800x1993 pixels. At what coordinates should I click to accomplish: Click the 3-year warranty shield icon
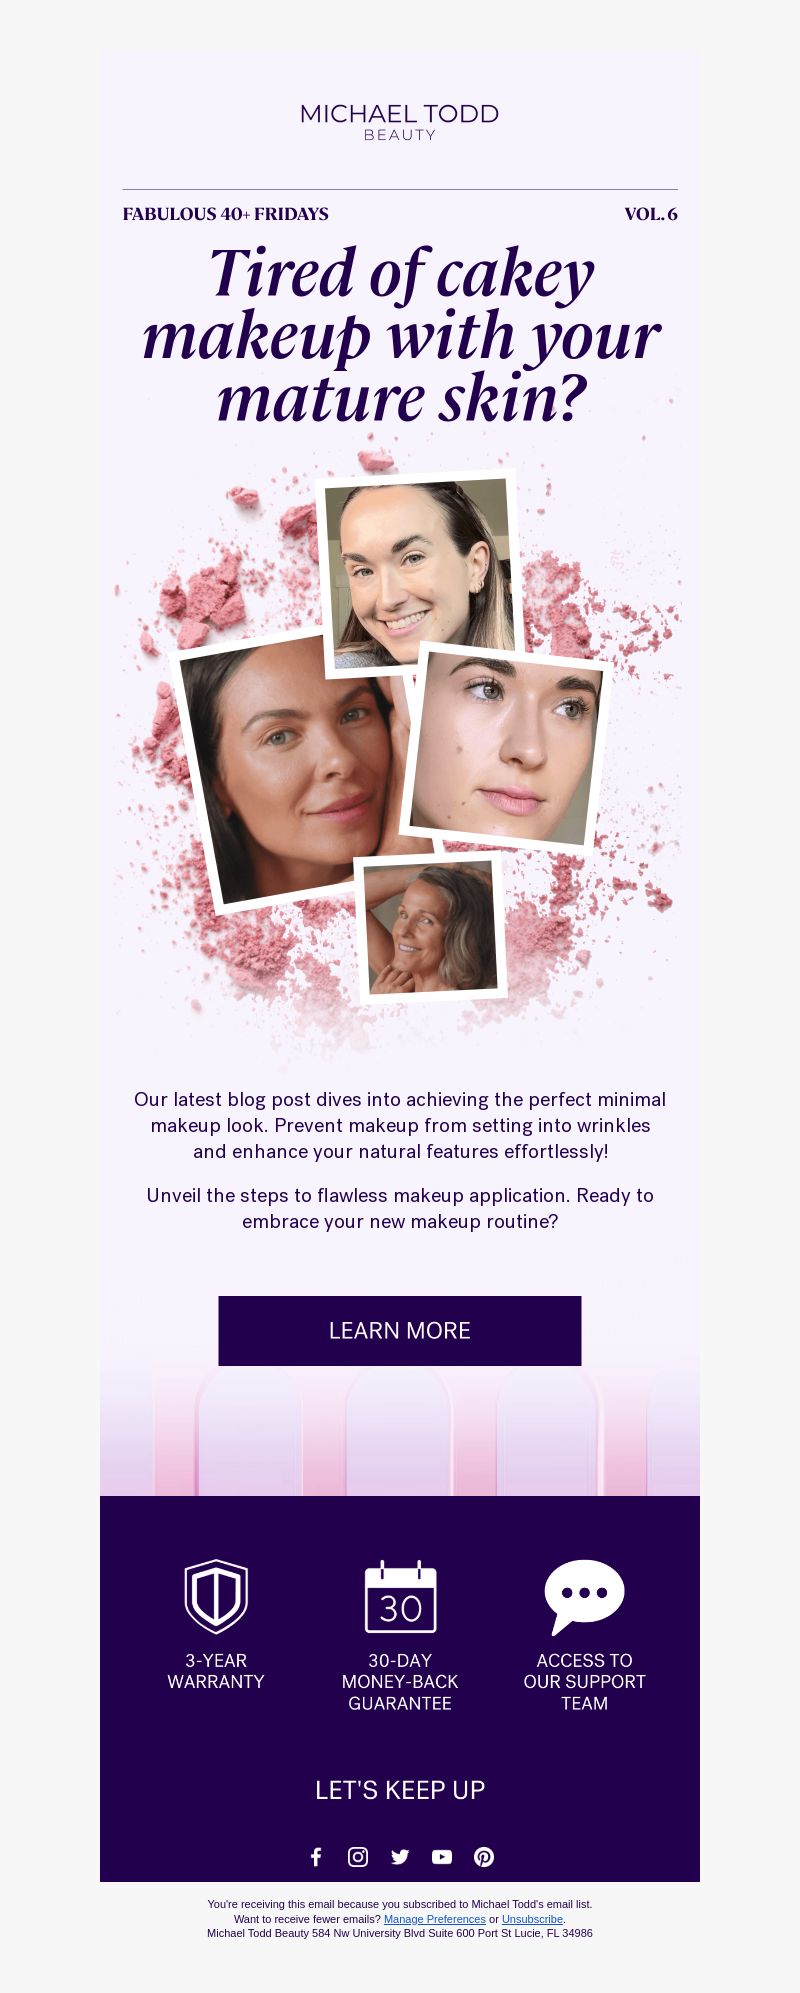(216, 1597)
